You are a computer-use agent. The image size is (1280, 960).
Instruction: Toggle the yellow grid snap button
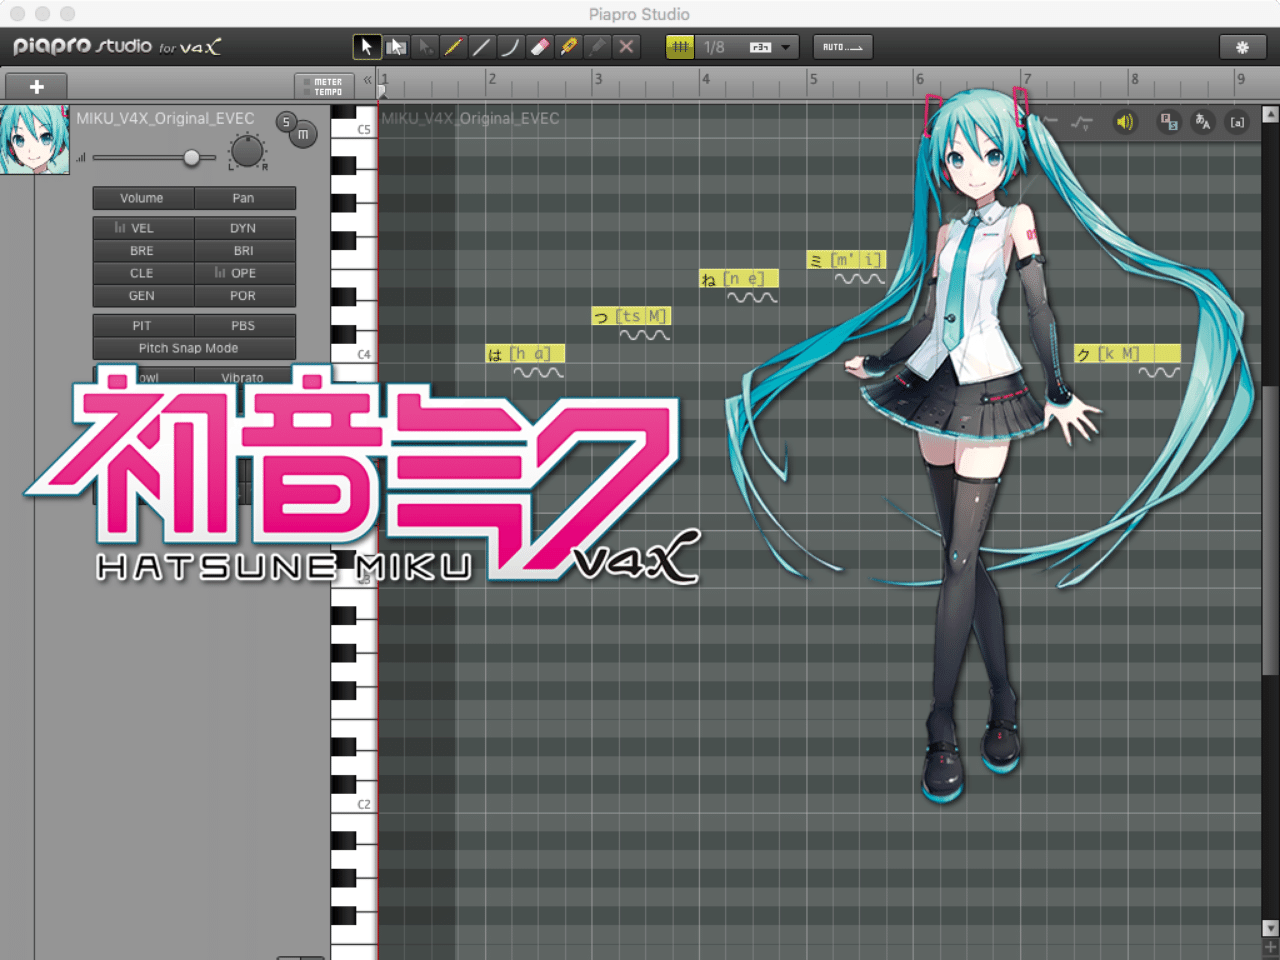coord(680,47)
